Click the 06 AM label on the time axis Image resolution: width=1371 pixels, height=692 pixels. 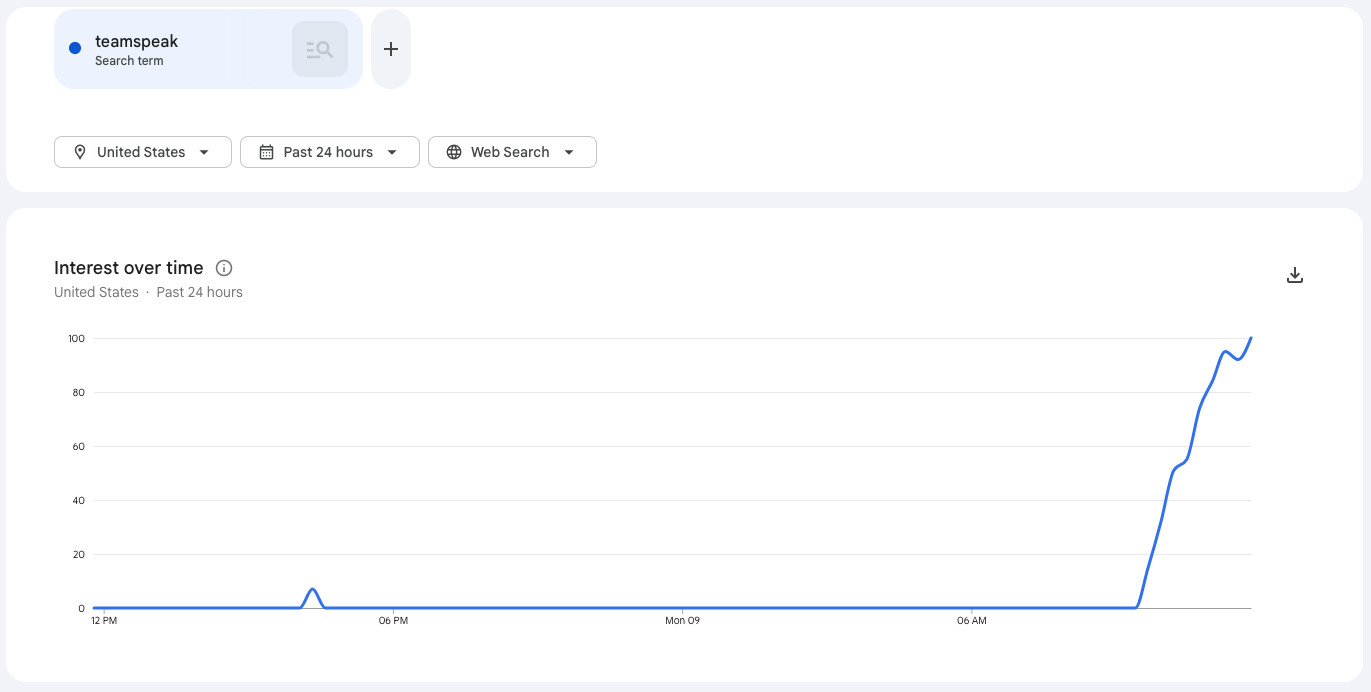971,621
